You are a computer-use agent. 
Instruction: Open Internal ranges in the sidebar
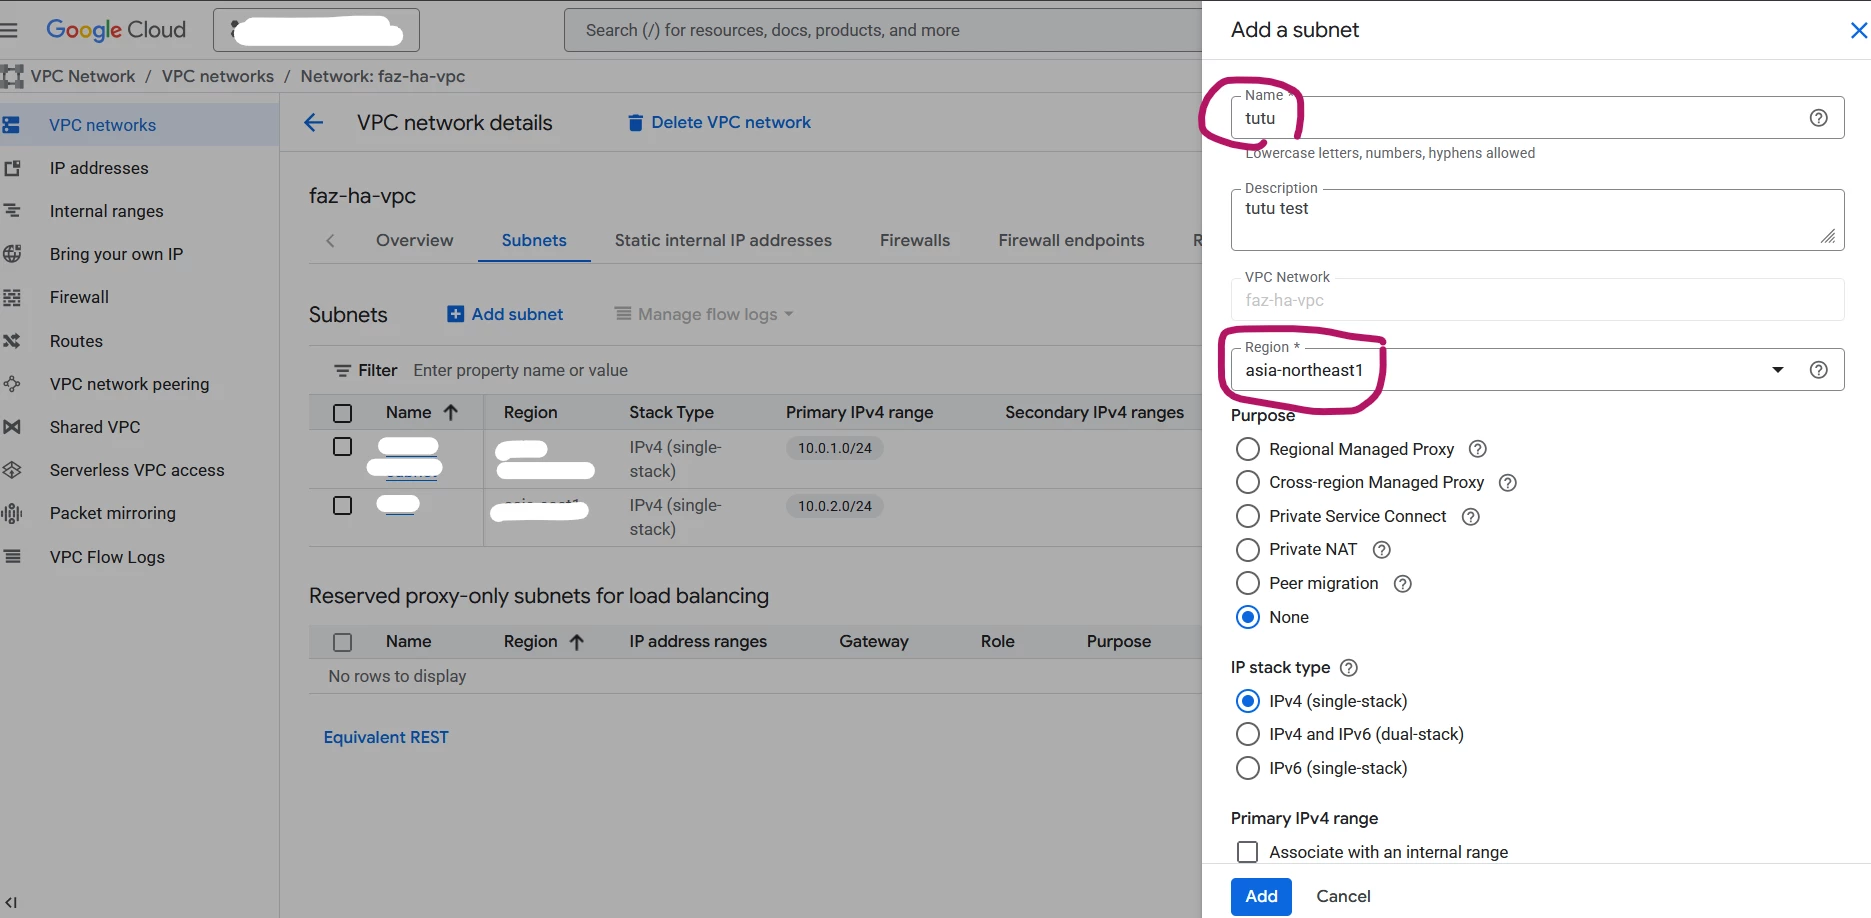[106, 211]
